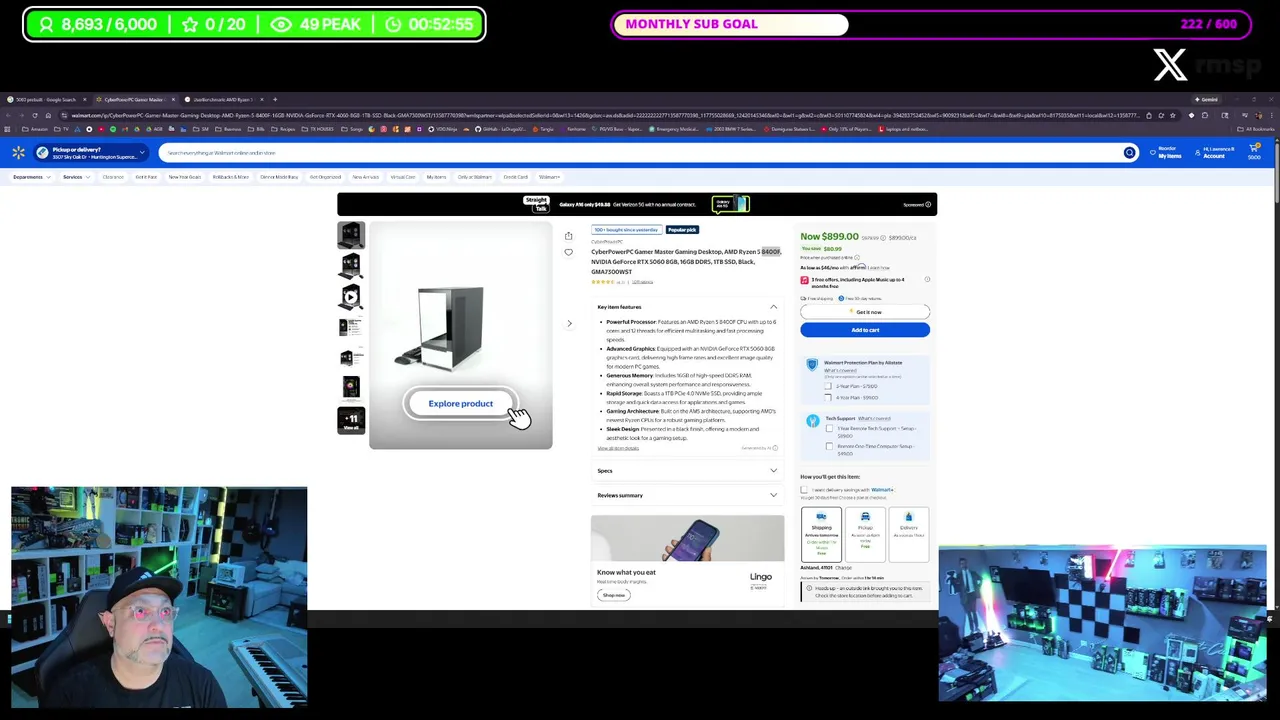
Task: Click the browser extensions puzzle icon
Action: (x=1204, y=115)
